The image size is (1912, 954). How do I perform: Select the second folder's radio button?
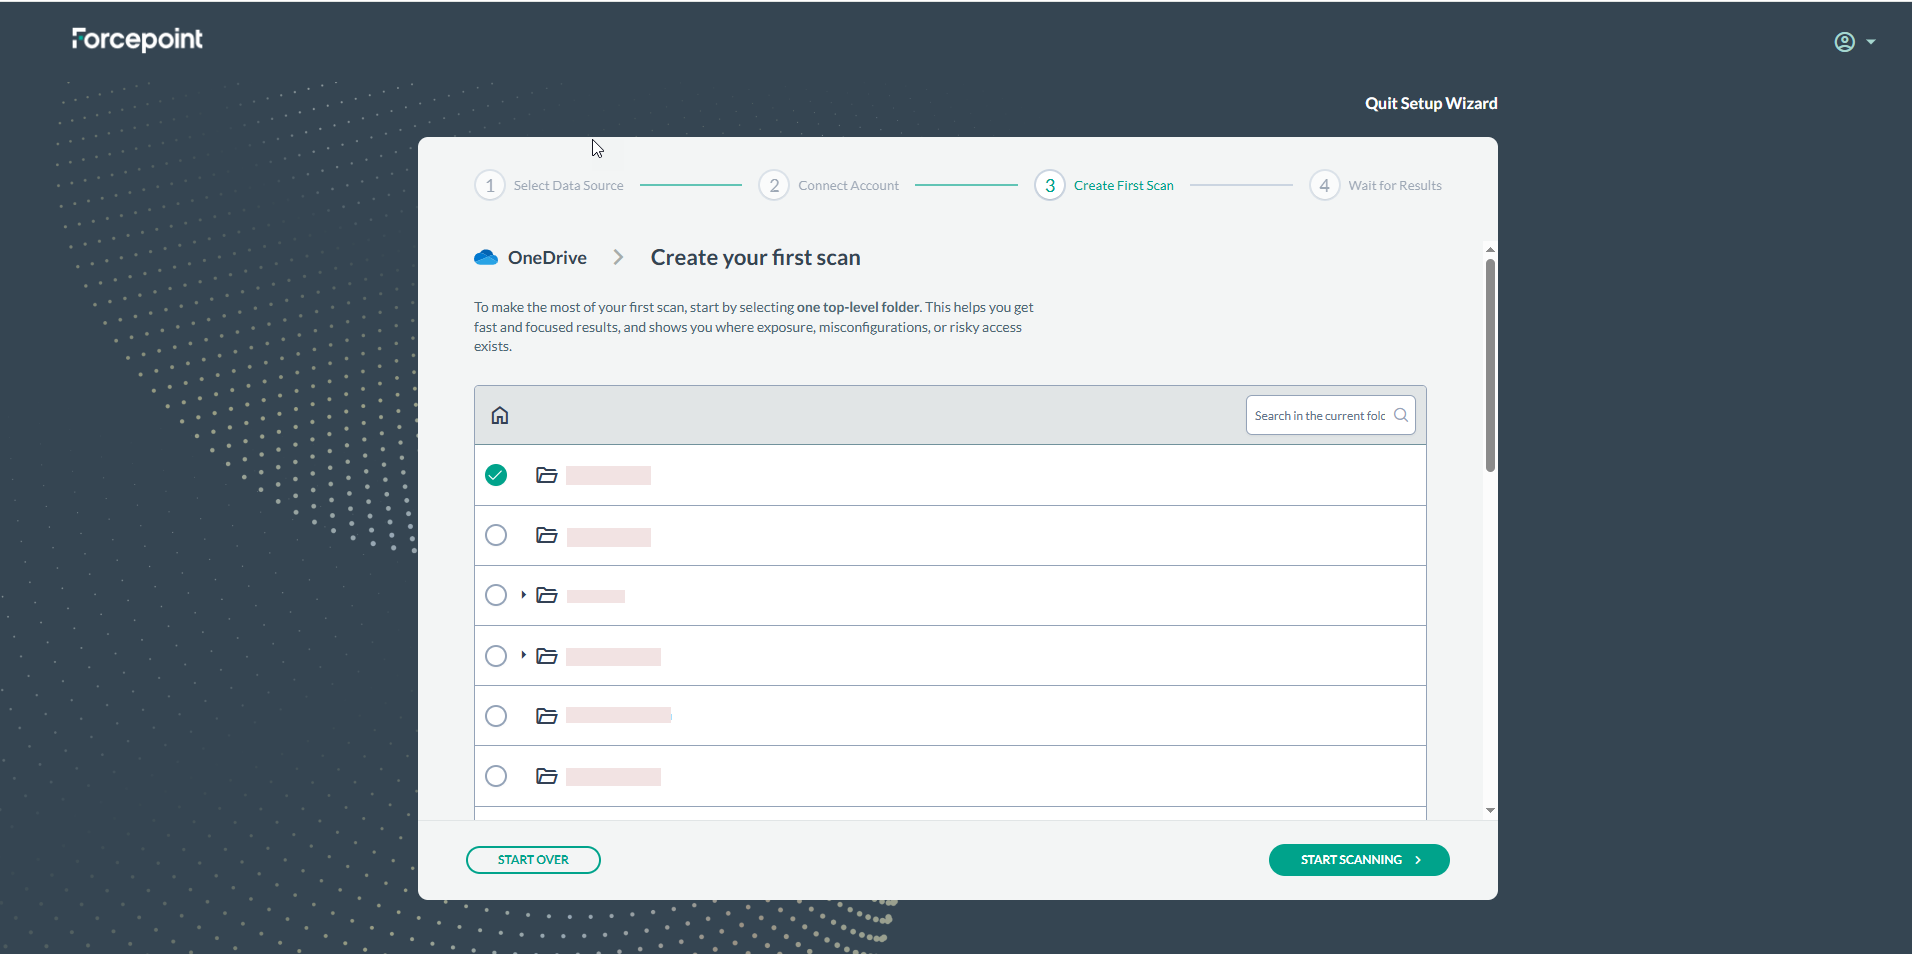[496, 535]
